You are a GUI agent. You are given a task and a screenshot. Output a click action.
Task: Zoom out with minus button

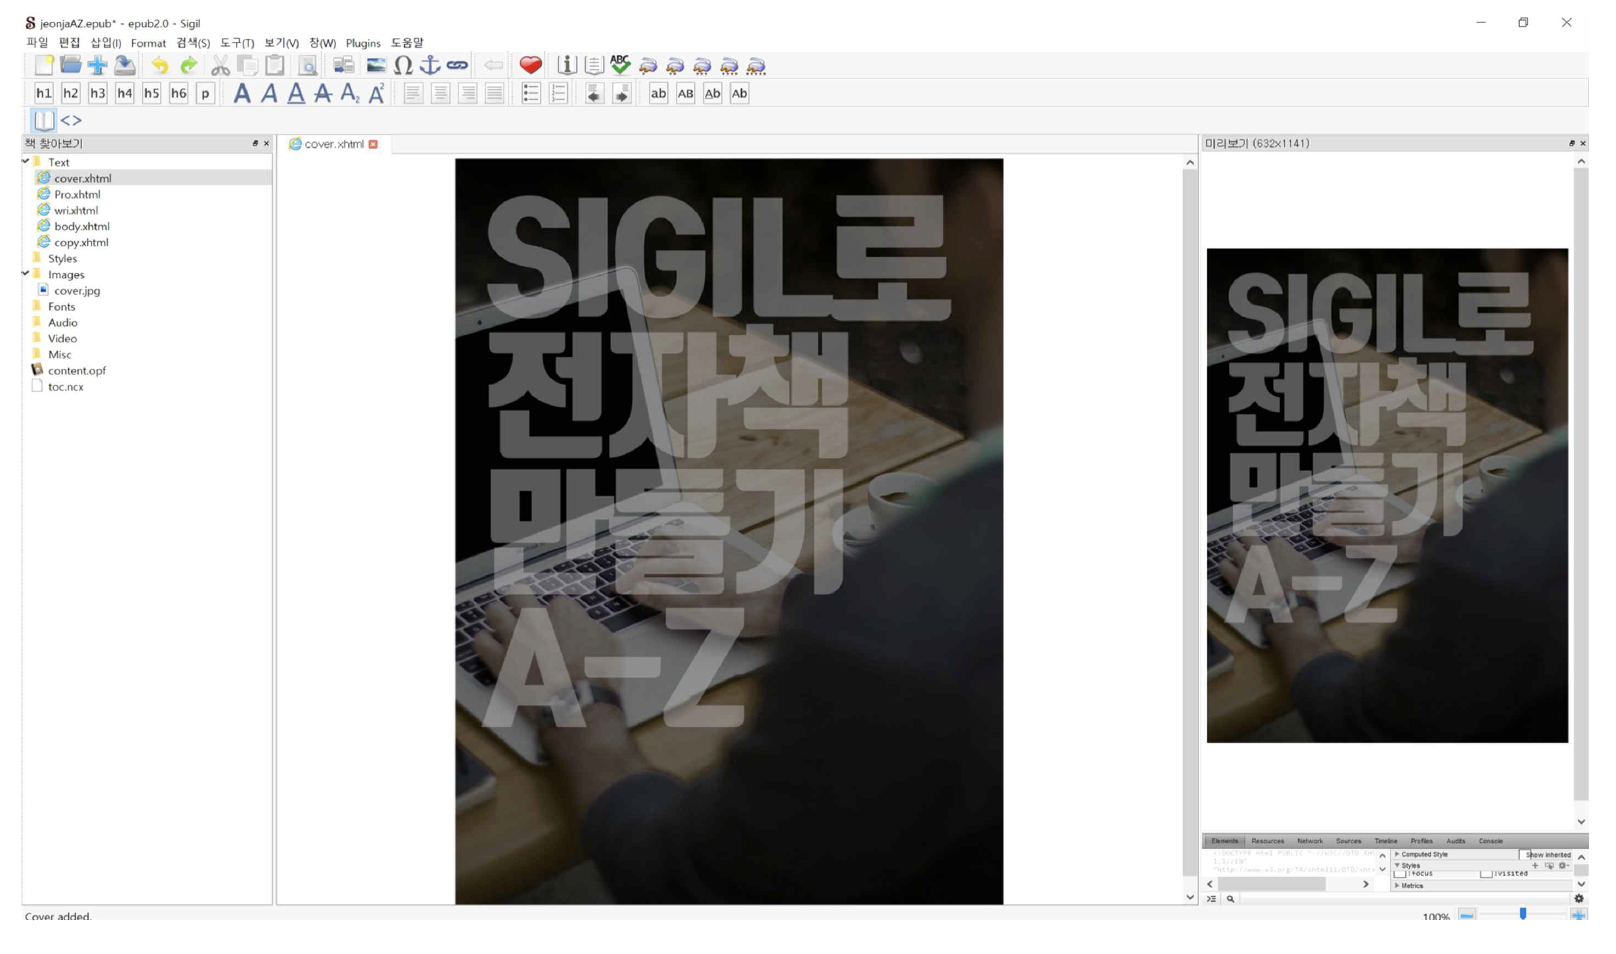1467,914
